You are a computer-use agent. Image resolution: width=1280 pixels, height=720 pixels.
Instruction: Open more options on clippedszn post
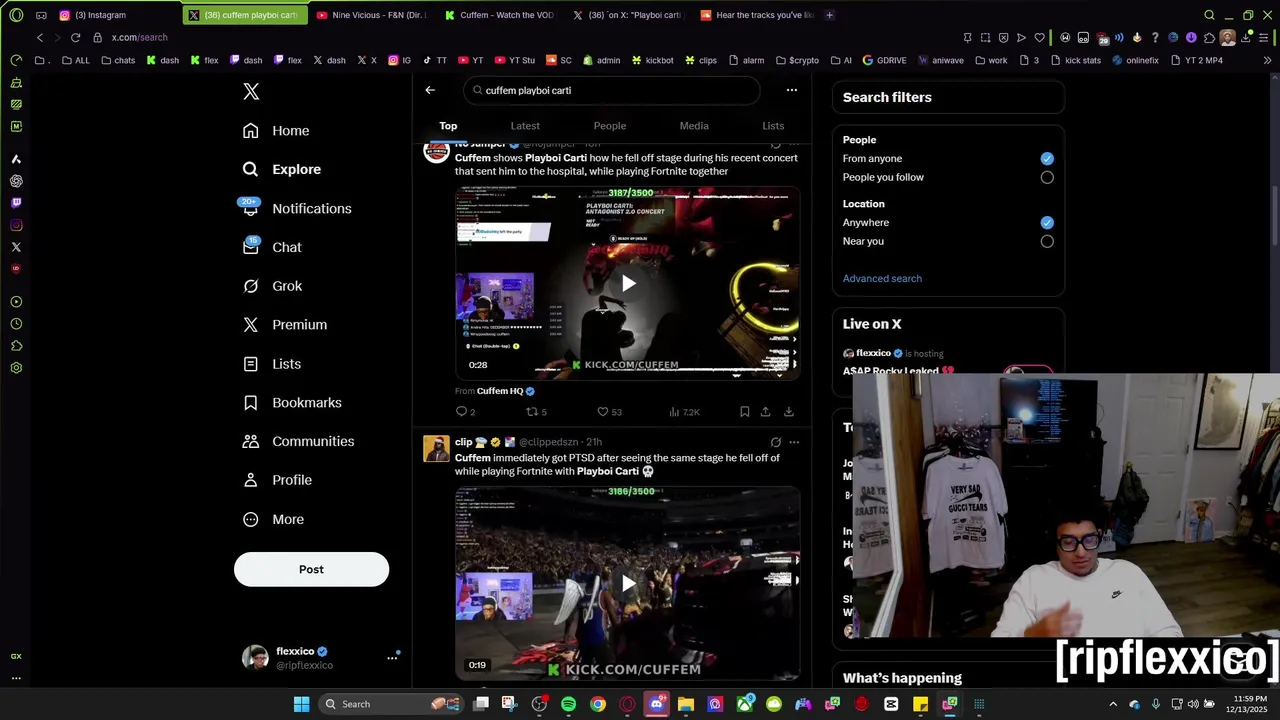(794, 442)
